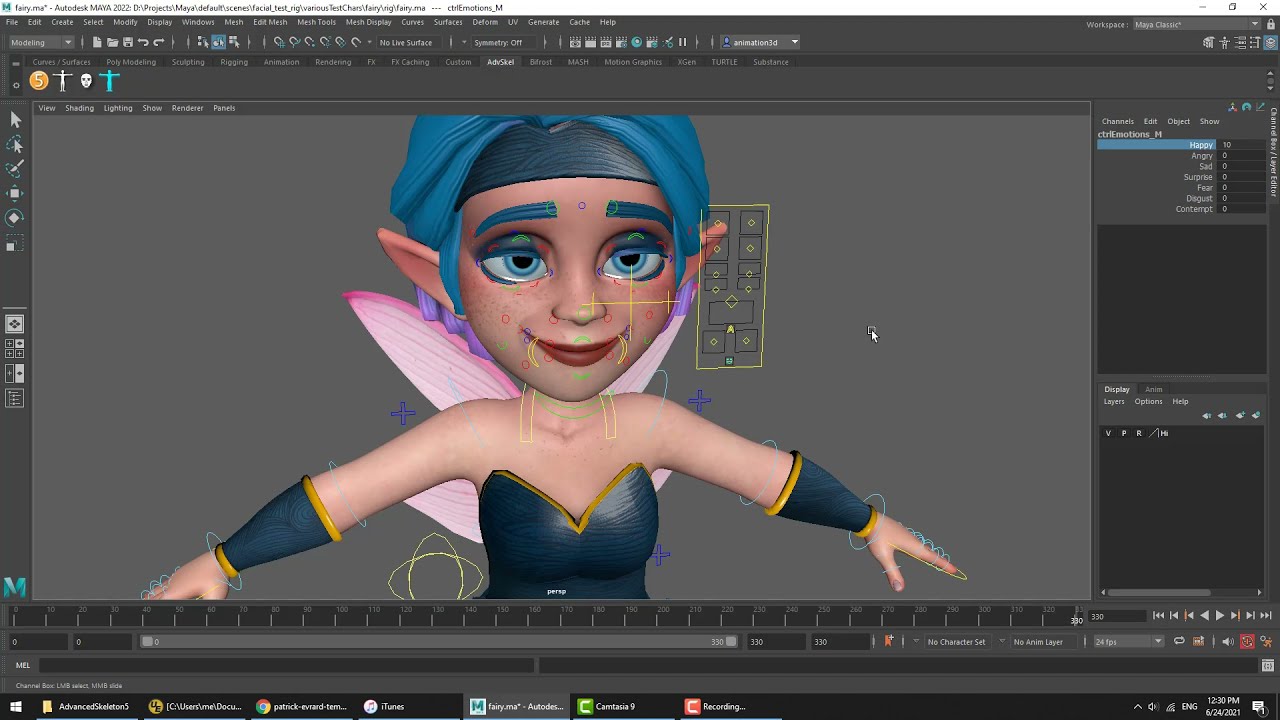This screenshot has height=720, width=1280.
Task: Open the Modeling menu set dropdown
Action: click(x=41, y=42)
